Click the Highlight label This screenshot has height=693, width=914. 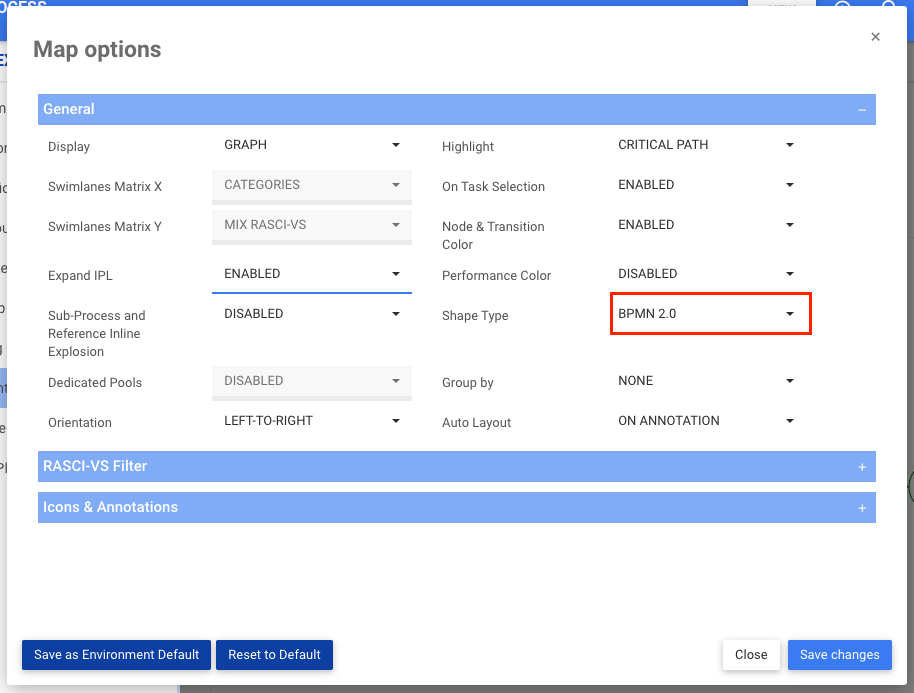coord(467,147)
